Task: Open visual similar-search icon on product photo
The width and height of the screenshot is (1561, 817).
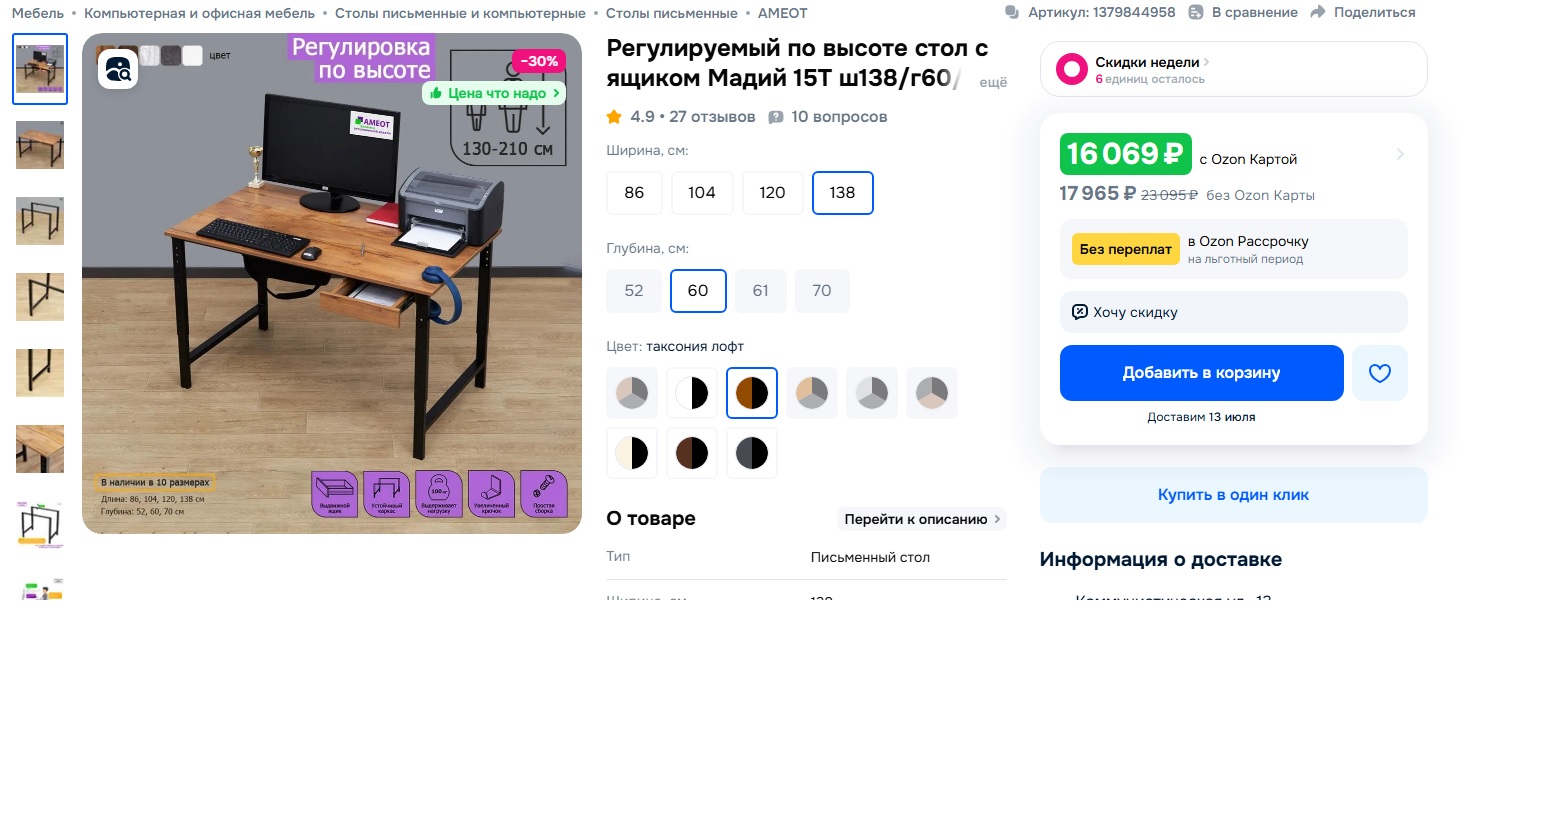Action: pyautogui.click(x=118, y=69)
